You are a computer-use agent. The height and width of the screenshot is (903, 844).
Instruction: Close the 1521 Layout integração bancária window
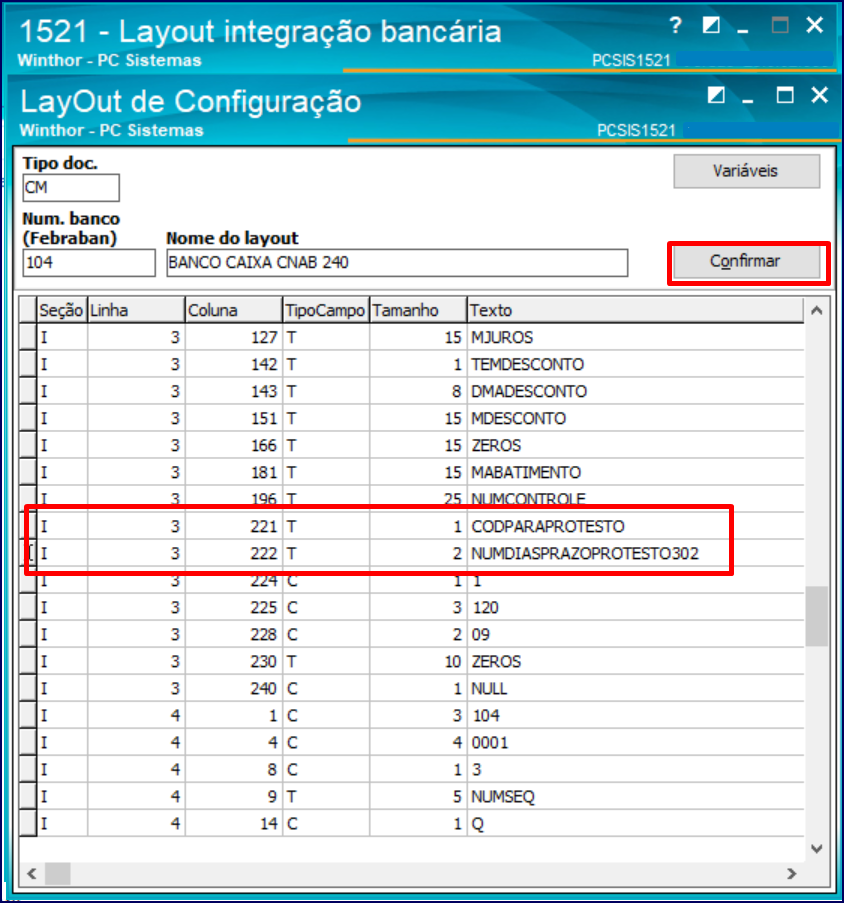(x=815, y=25)
